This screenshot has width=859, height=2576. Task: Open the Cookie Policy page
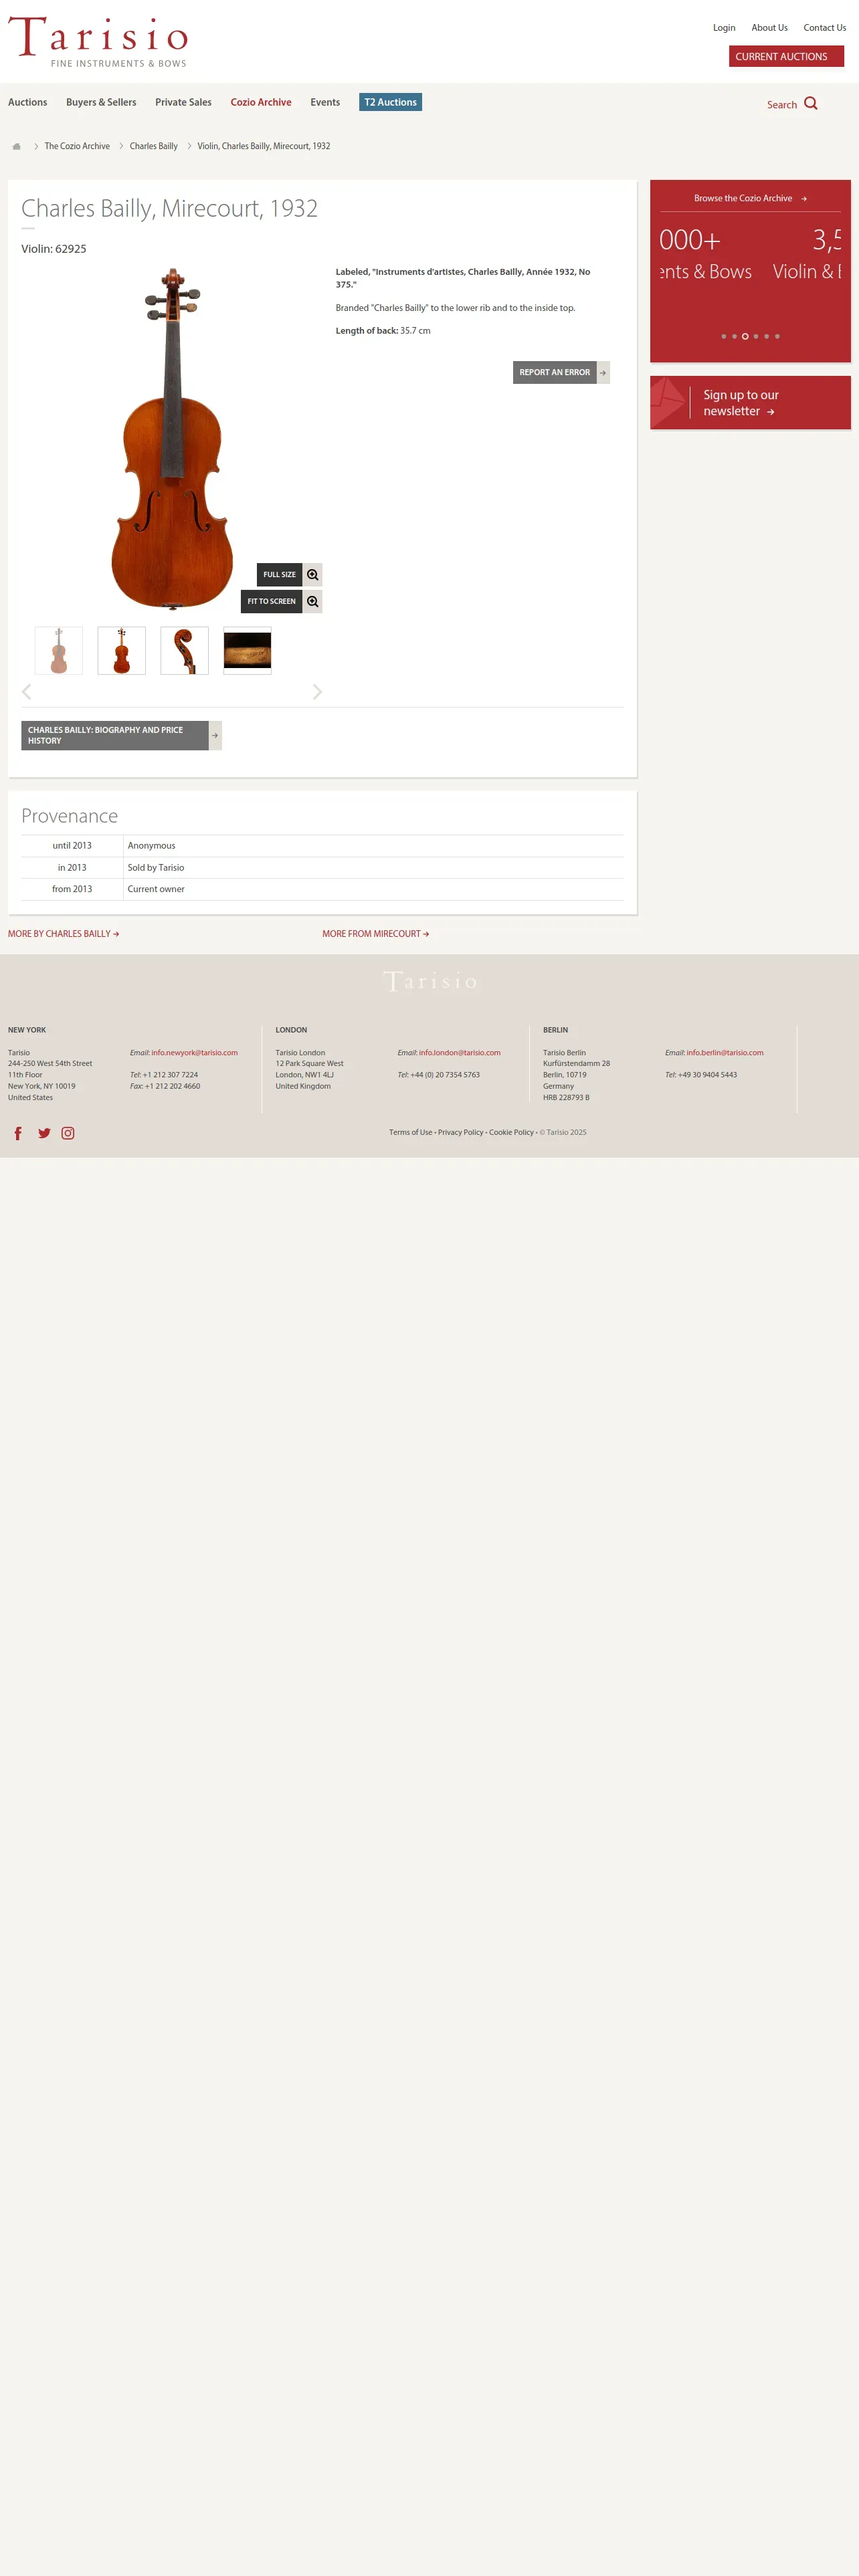(x=511, y=1133)
